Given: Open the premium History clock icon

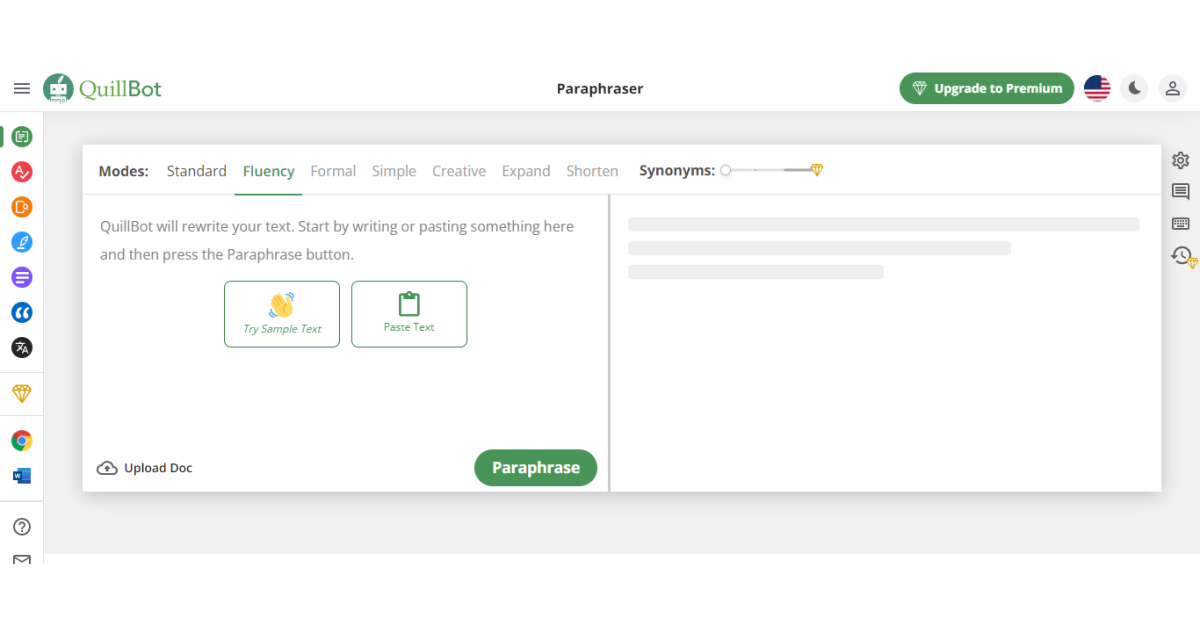Looking at the screenshot, I should [x=1184, y=257].
